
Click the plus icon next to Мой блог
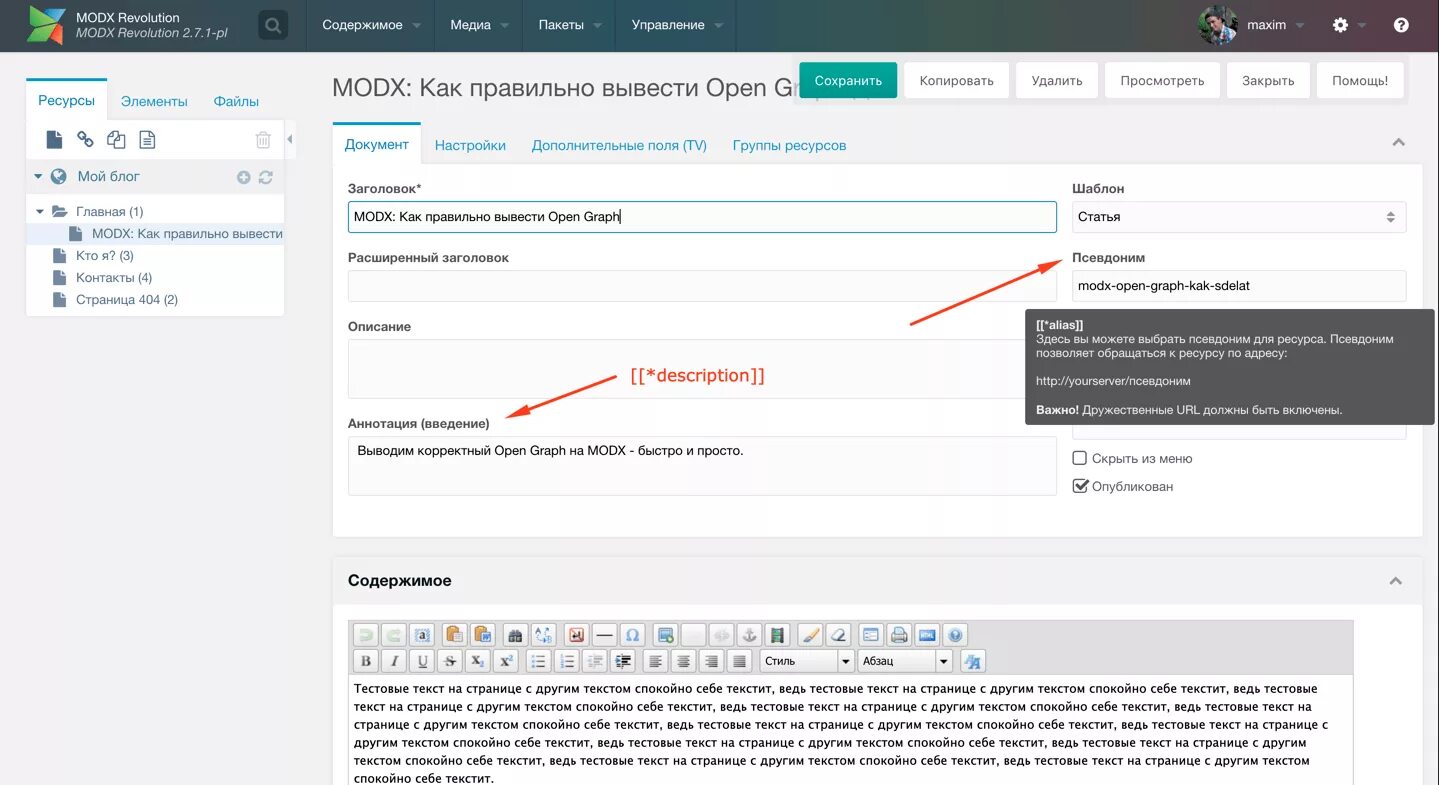pyautogui.click(x=244, y=177)
